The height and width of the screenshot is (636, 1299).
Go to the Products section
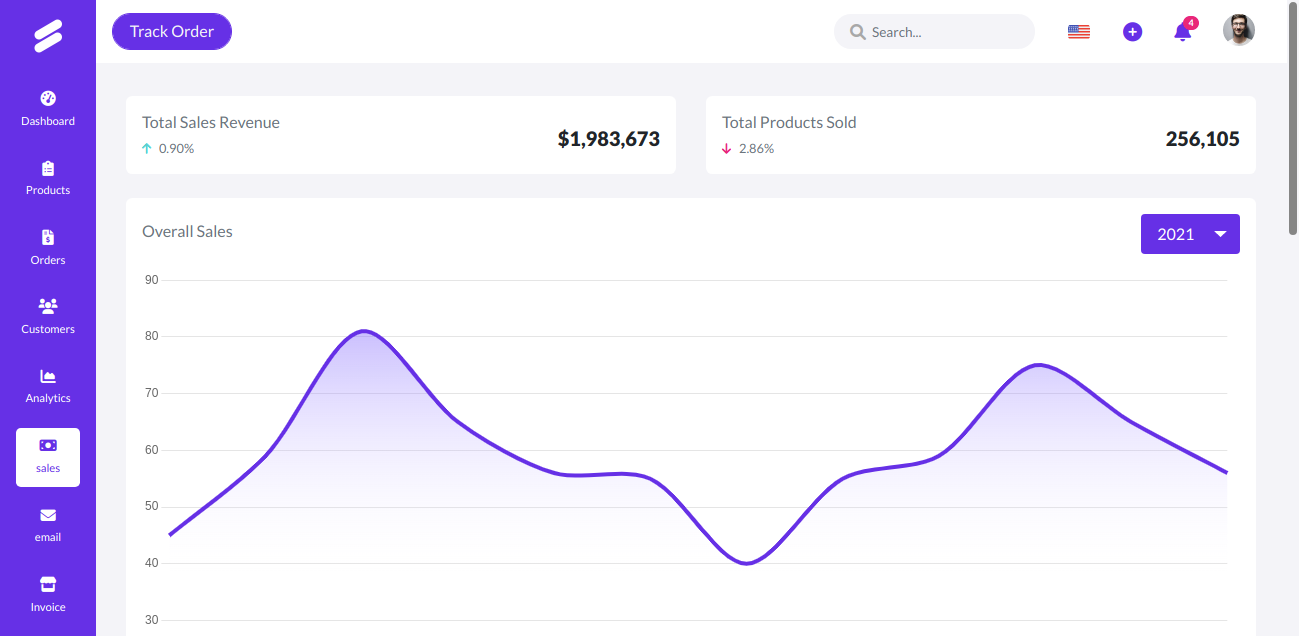(x=48, y=178)
